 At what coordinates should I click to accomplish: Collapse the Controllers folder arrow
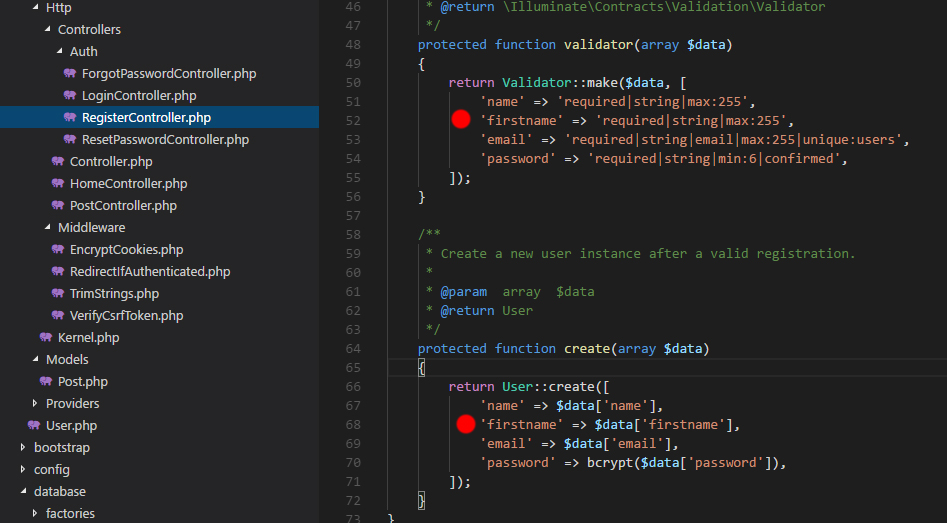pyautogui.click(x=48, y=29)
